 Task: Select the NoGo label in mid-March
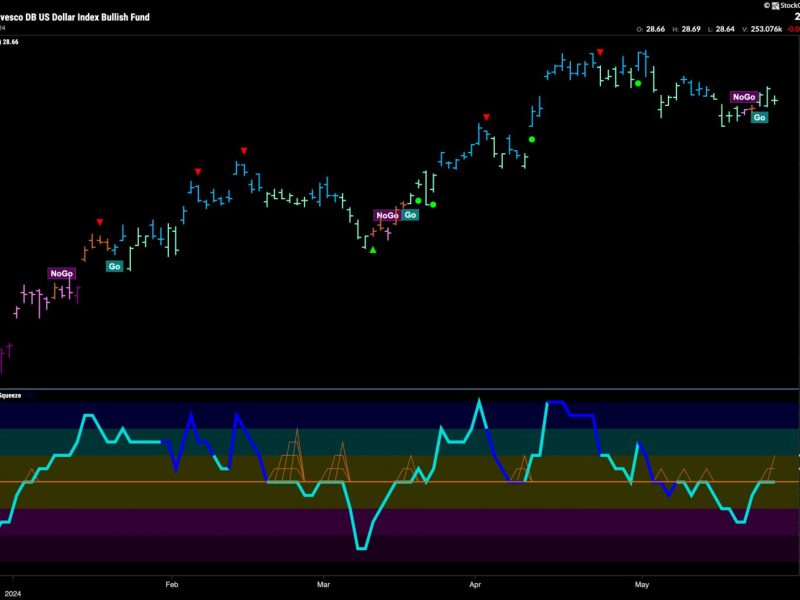click(387, 215)
